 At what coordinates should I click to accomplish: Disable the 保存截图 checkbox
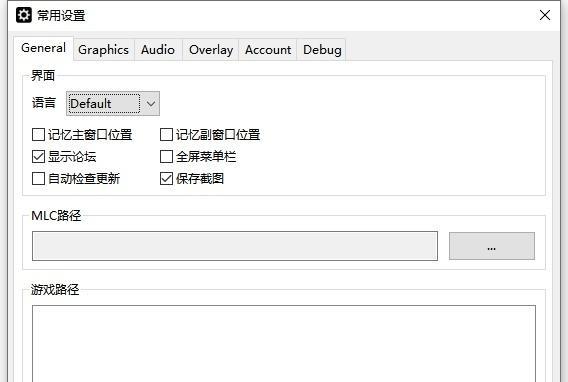pyautogui.click(x=166, y=179)
